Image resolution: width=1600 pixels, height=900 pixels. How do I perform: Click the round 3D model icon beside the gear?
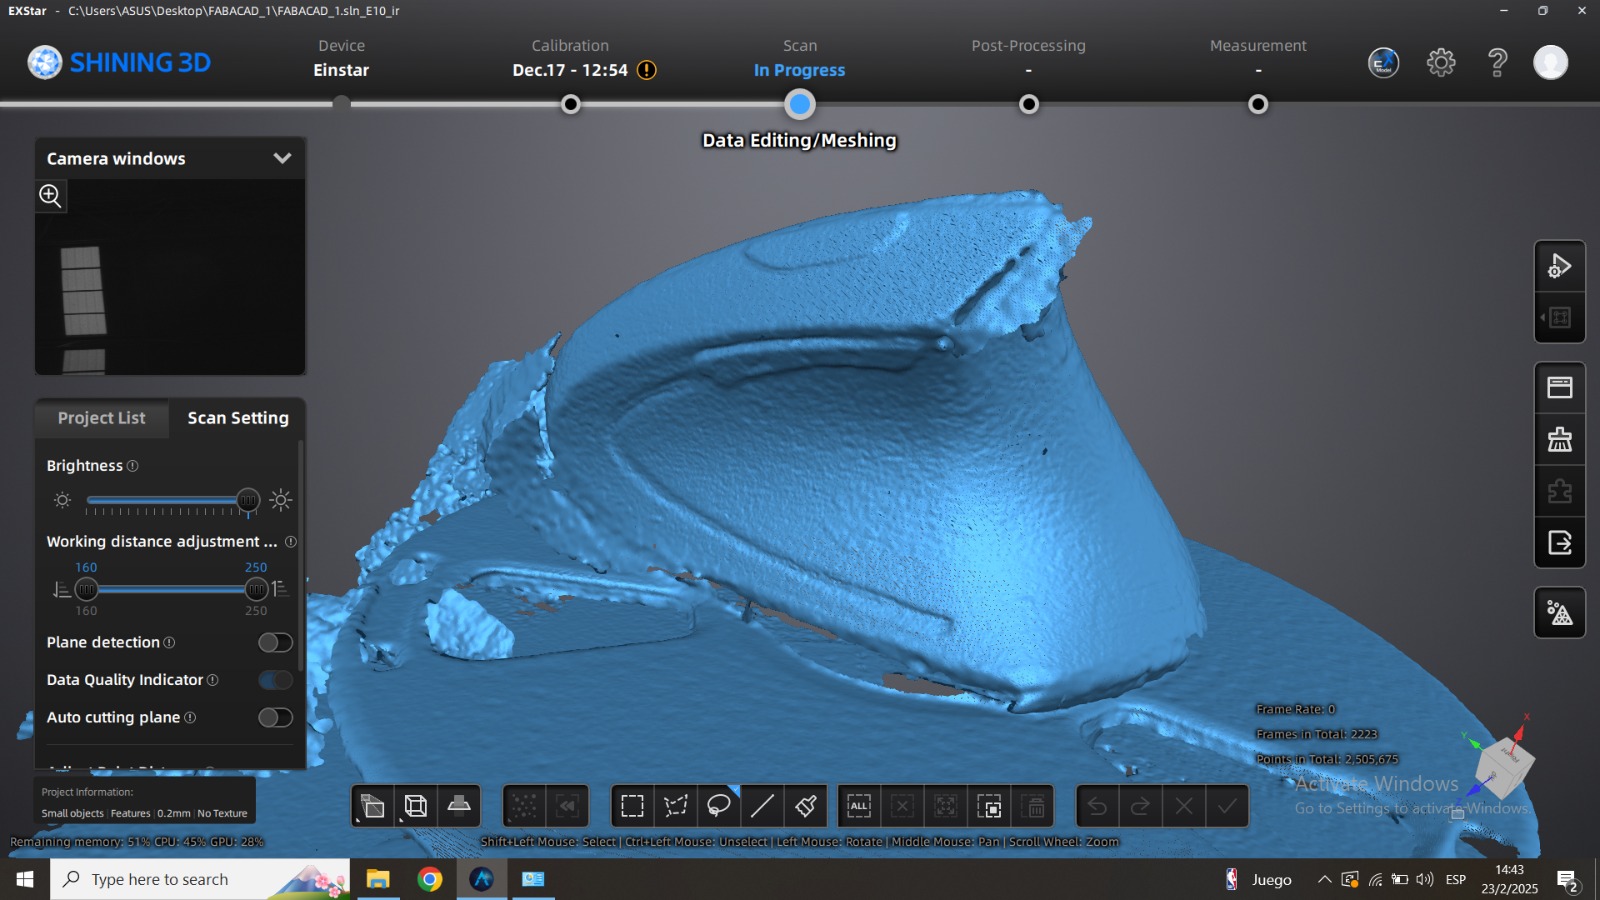(x=1384, y=62)
